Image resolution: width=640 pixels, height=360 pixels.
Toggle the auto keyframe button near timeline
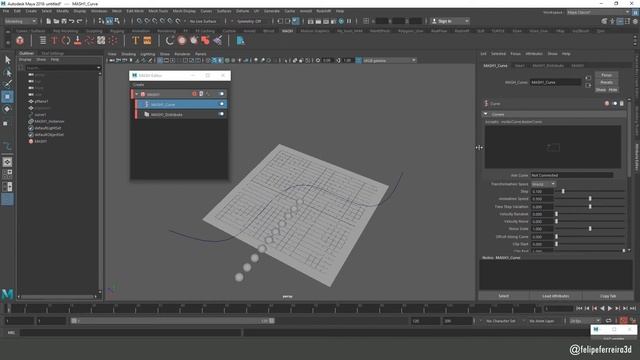coord(623,321)
